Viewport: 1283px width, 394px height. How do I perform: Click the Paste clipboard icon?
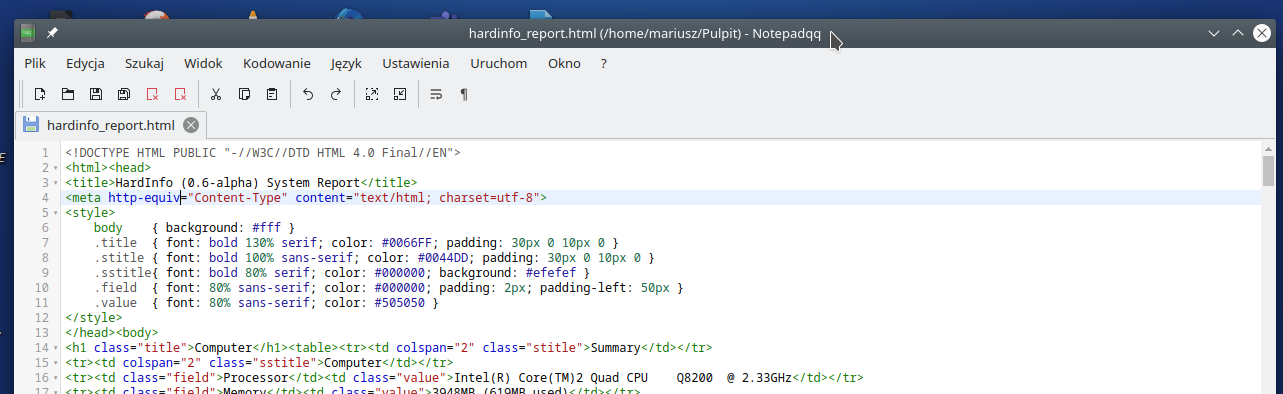point(272,94)
